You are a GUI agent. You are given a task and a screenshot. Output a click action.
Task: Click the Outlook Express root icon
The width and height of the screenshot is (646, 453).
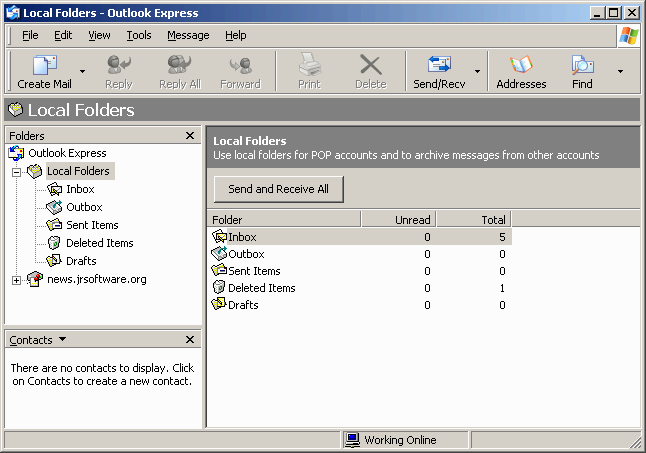pyautogui.click(x=16, y=153)
